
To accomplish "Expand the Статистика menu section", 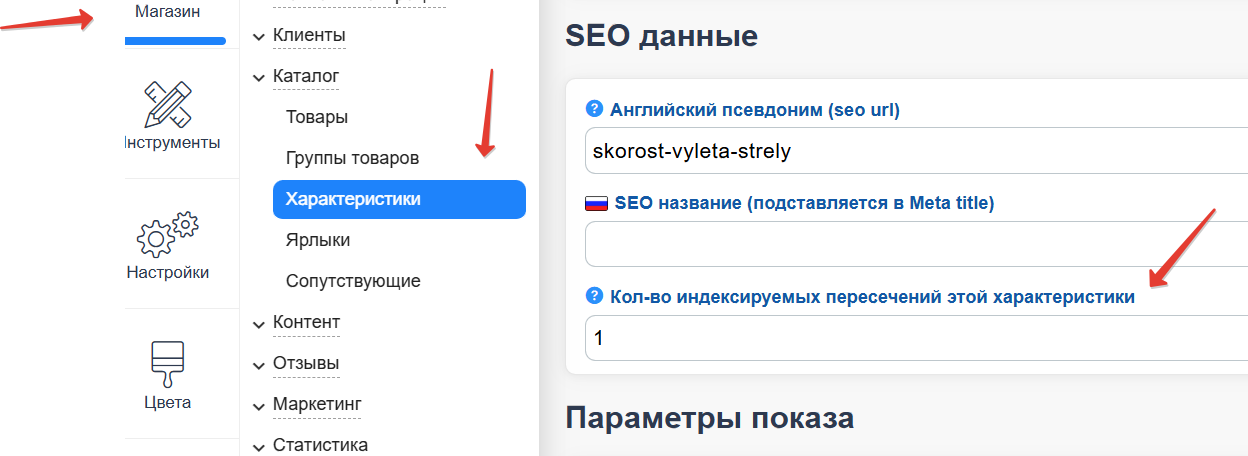I will click(x=319, y=445).
